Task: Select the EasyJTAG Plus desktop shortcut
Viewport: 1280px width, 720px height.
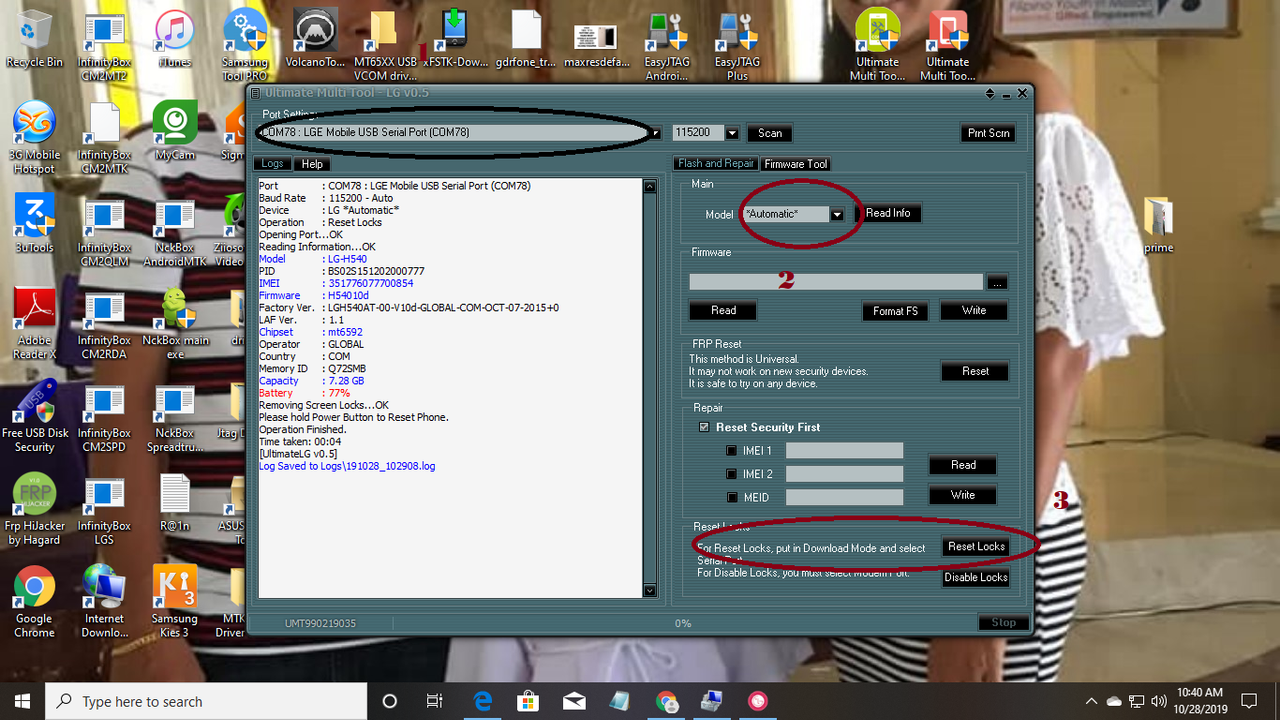Action: pos(737,45)
